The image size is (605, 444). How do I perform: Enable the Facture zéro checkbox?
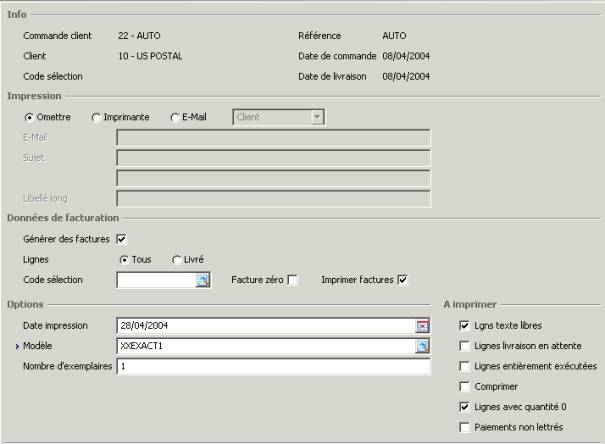coord(293,280)
